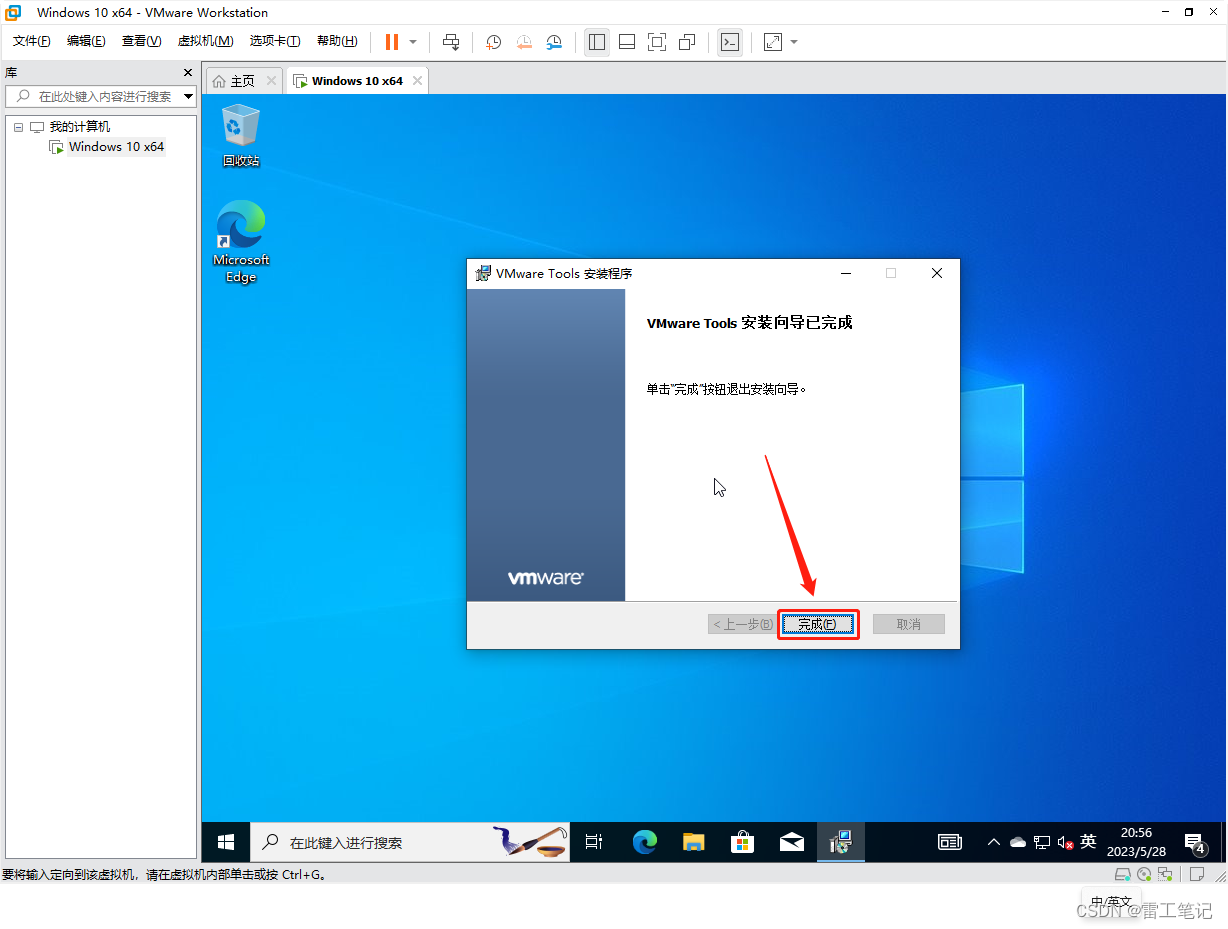Close the Windows 10 x64 tab

pyautogui.click(x=417, y=81)
